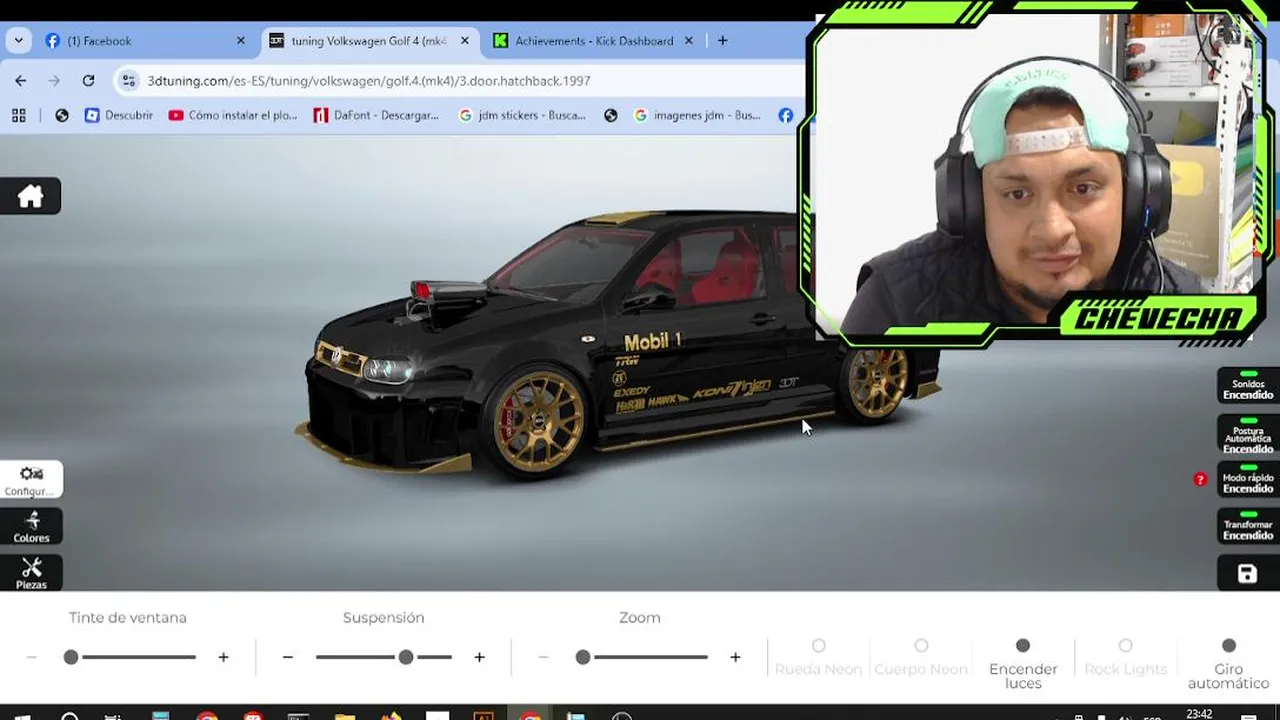Open Cómo instalar el plo... bookmark
Screen dimensions: 1280x720
click(x=233, y=115)
